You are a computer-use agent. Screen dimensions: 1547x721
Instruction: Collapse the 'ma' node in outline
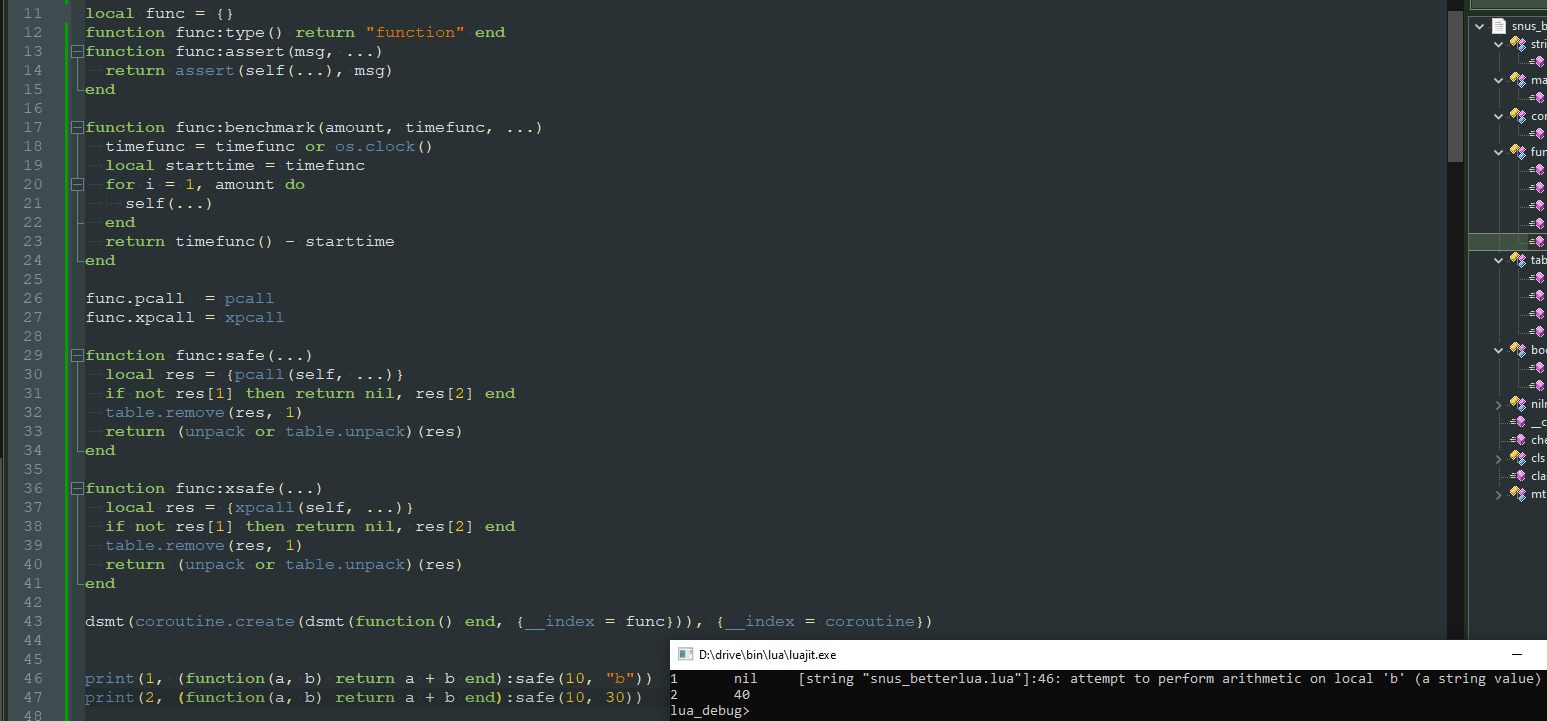1498,80
